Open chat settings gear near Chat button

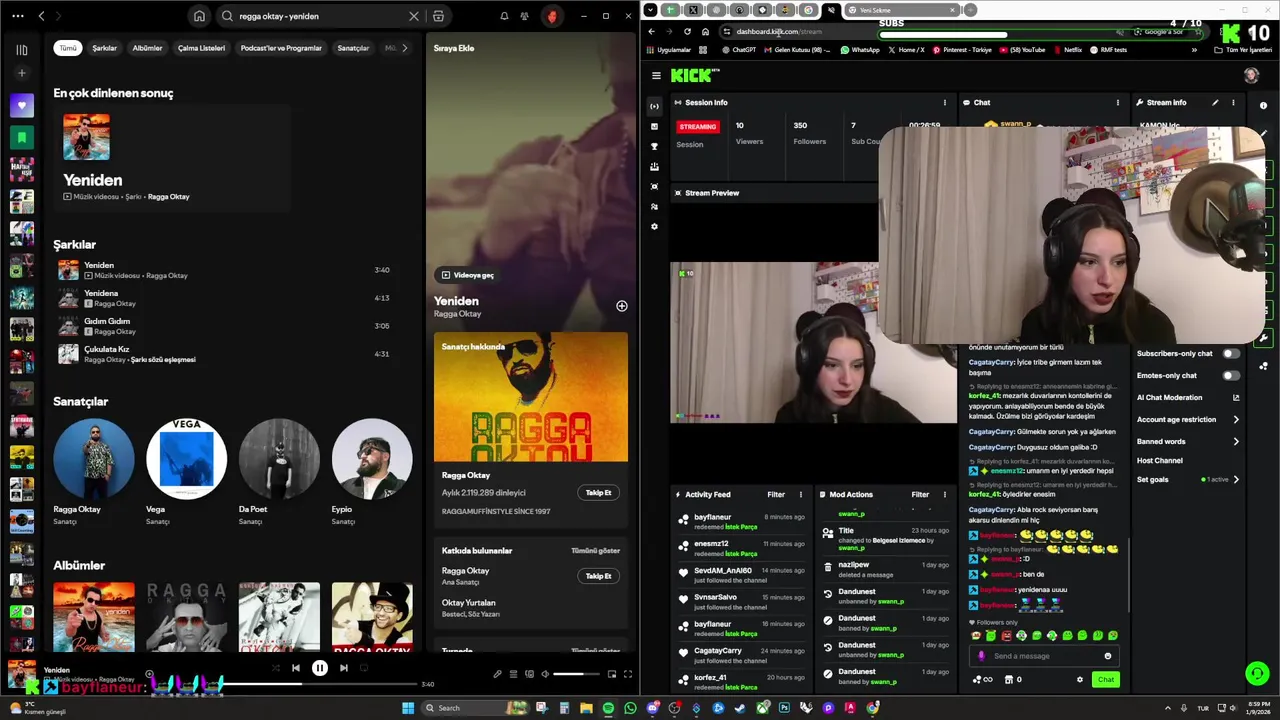(1079, 679)
